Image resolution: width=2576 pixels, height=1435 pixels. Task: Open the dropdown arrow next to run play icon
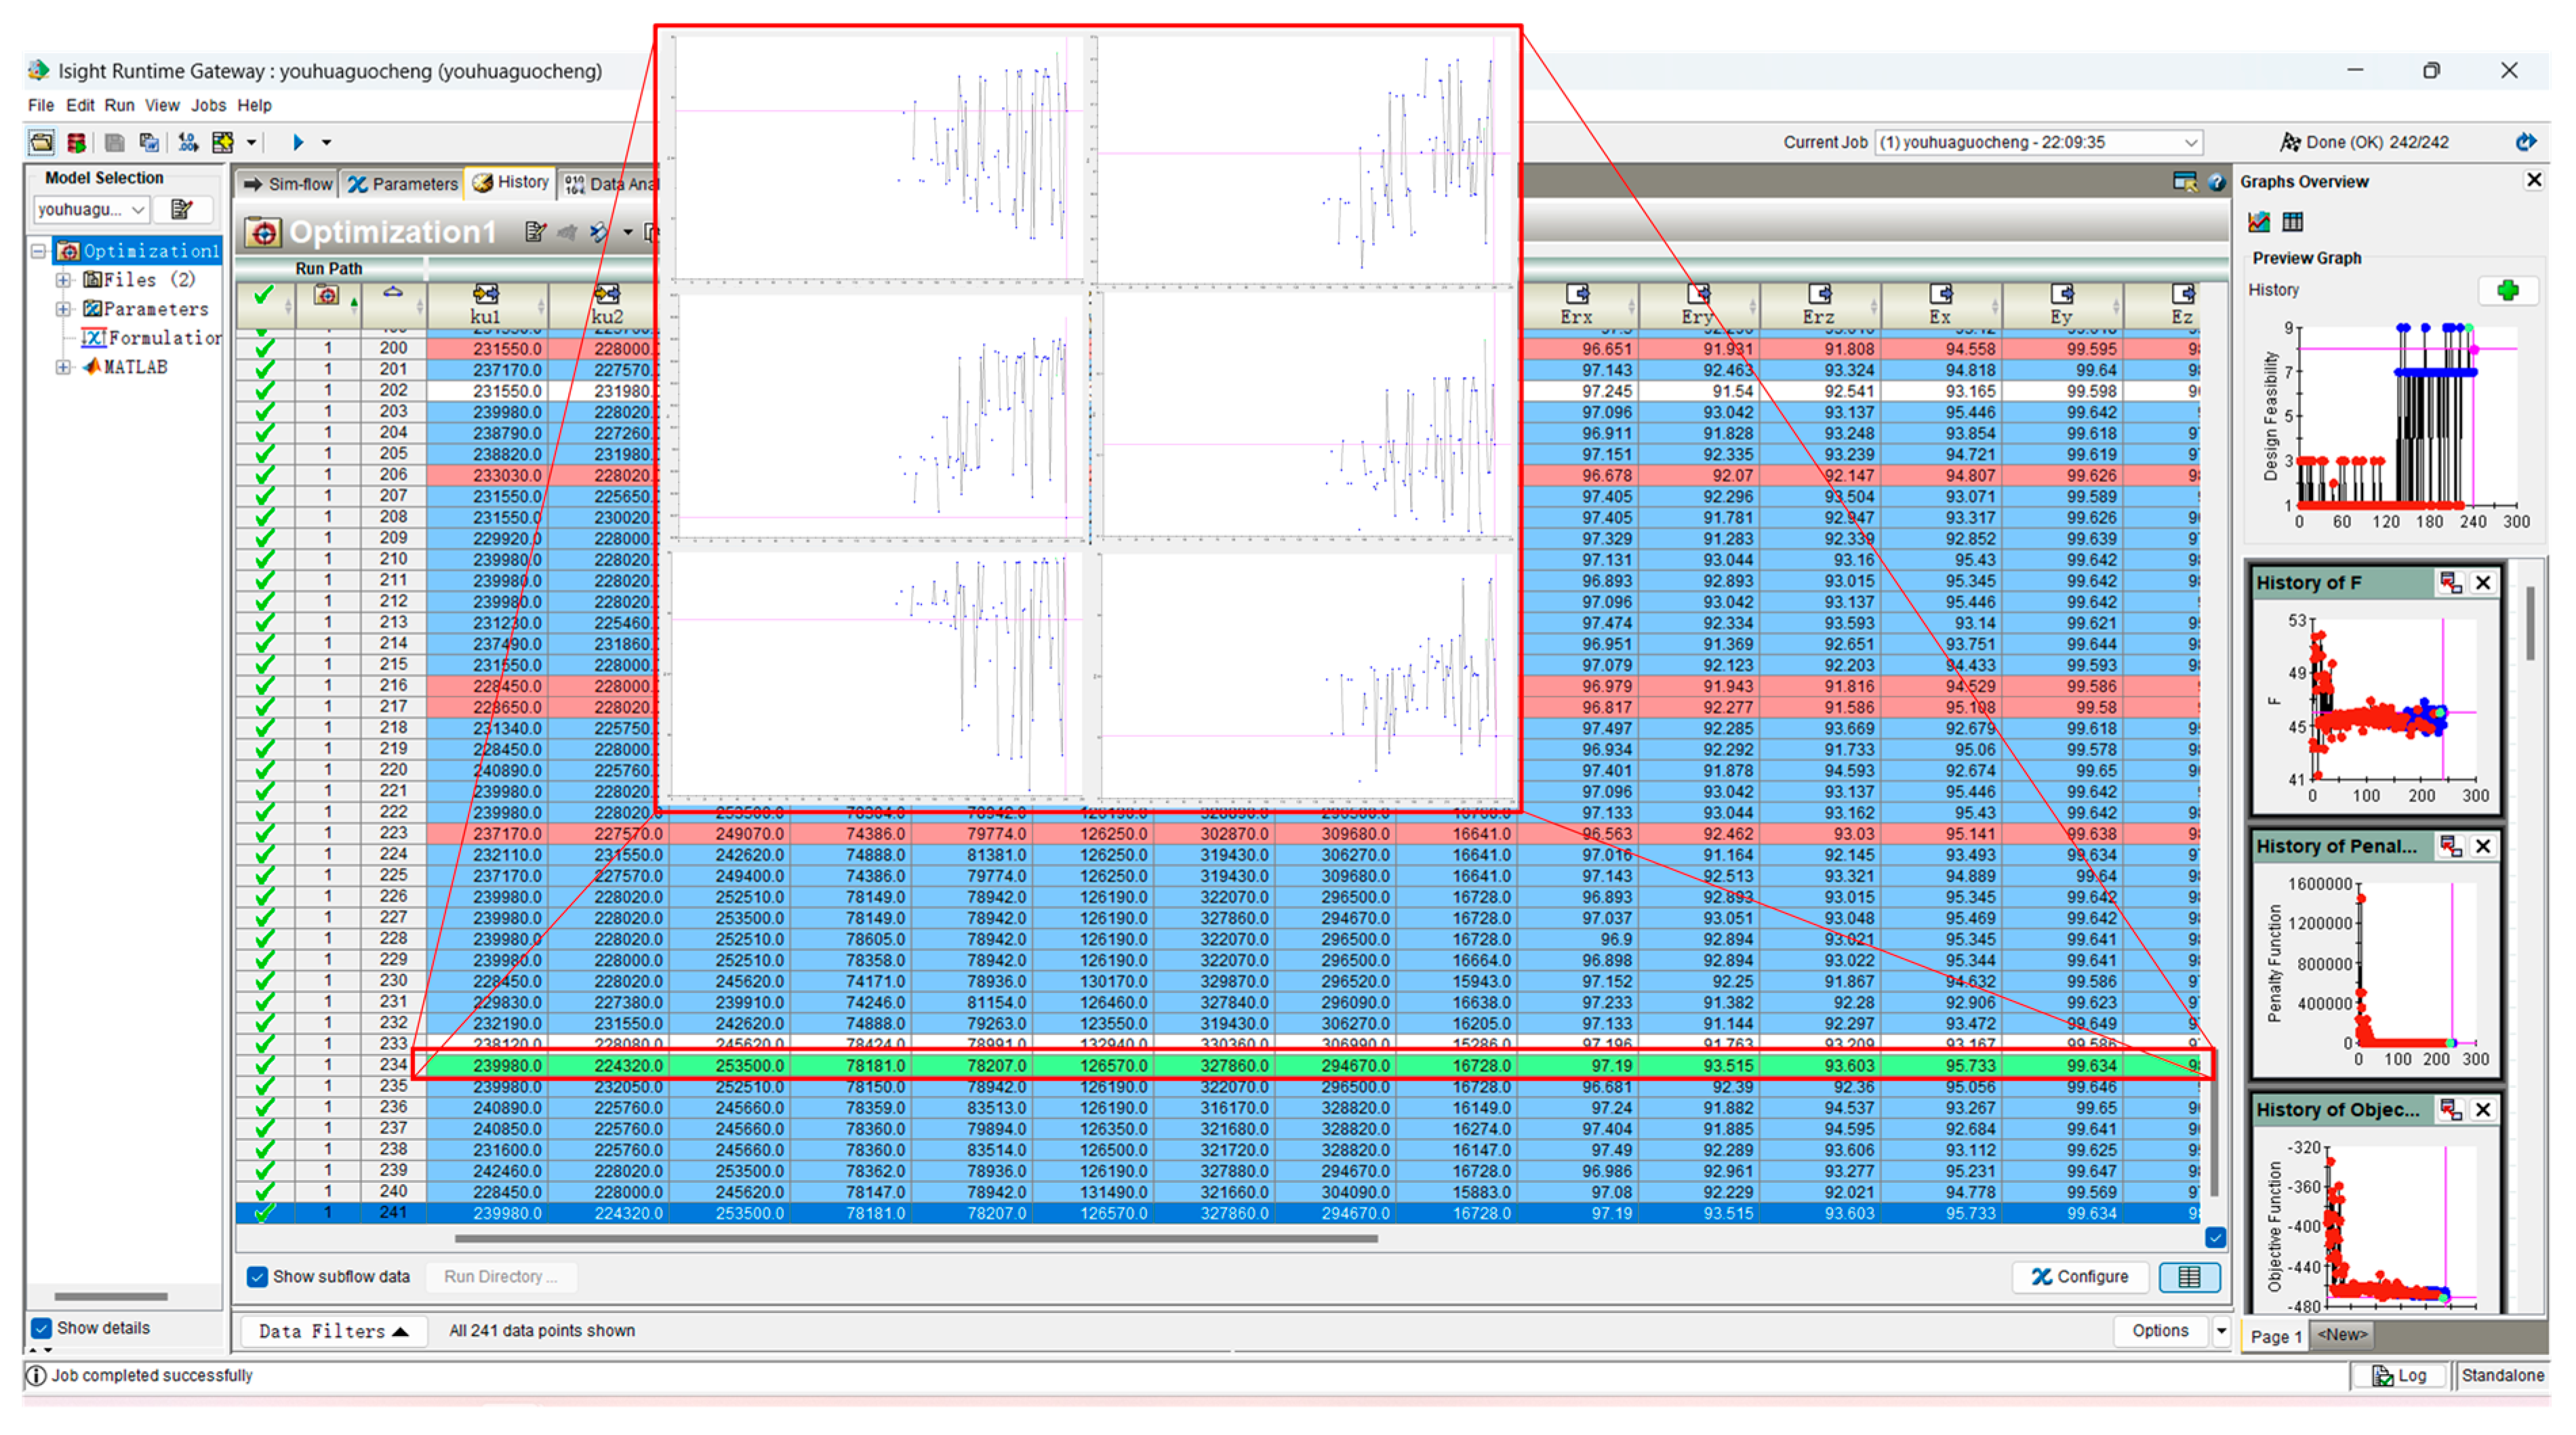pyautogui.click(x=326, y=142)
